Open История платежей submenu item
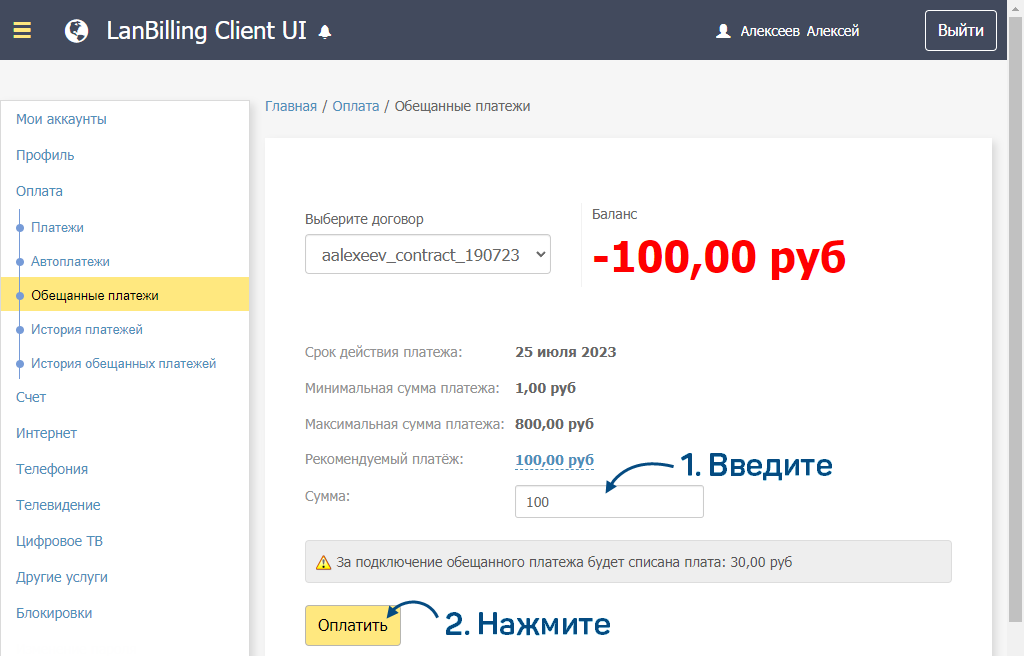The height and width of the screenshot is (656, 1024). tap(87, 329)
